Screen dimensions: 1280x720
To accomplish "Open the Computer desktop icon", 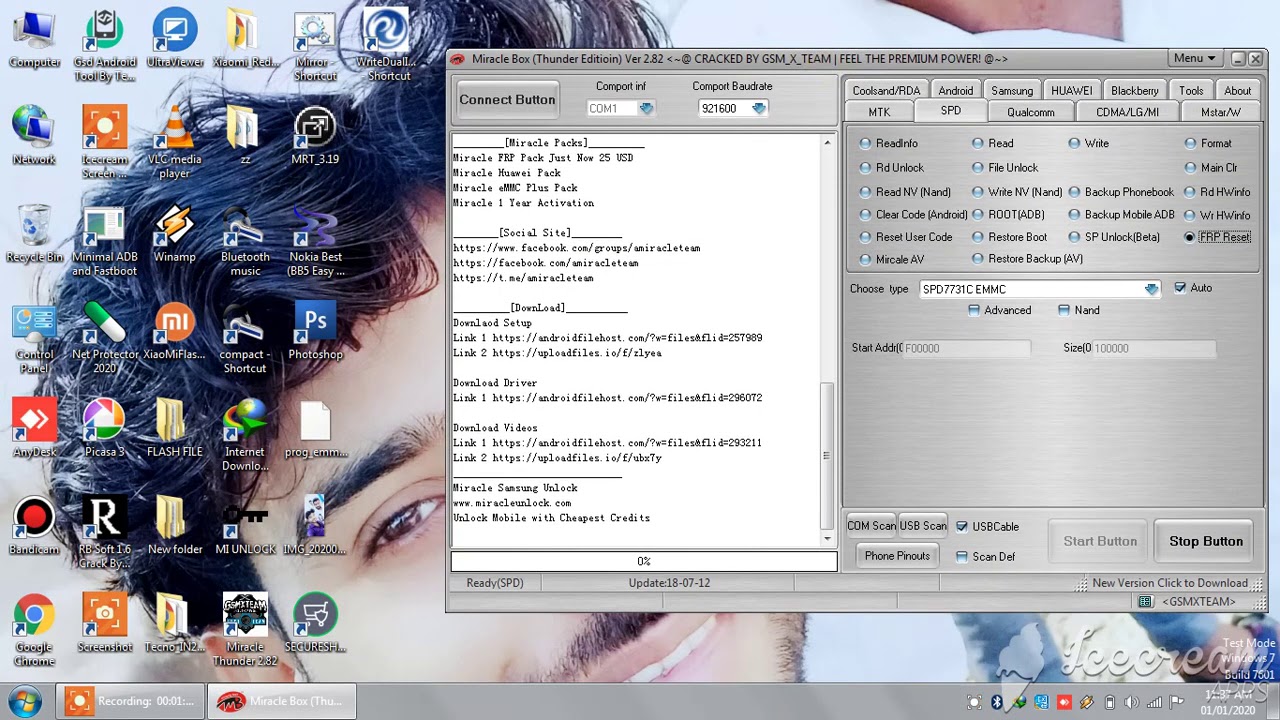I will coord(34,40).
